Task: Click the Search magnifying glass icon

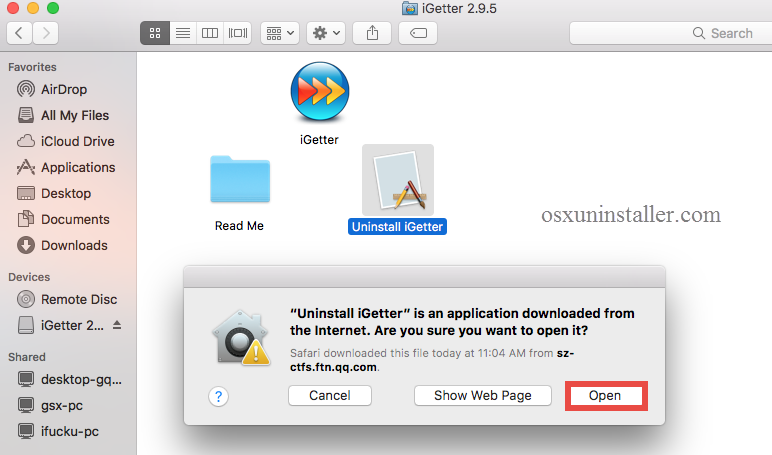Action: coord(699,33)
